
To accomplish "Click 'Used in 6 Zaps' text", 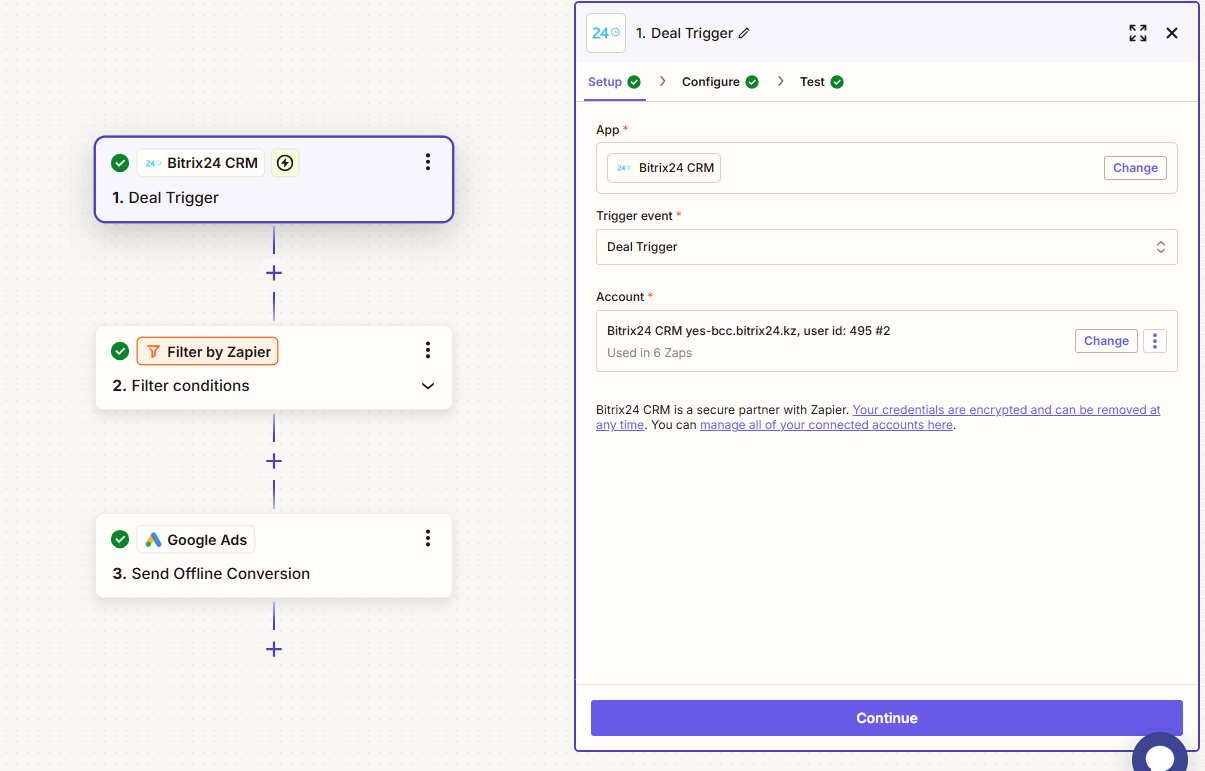I will coord(649,353).
